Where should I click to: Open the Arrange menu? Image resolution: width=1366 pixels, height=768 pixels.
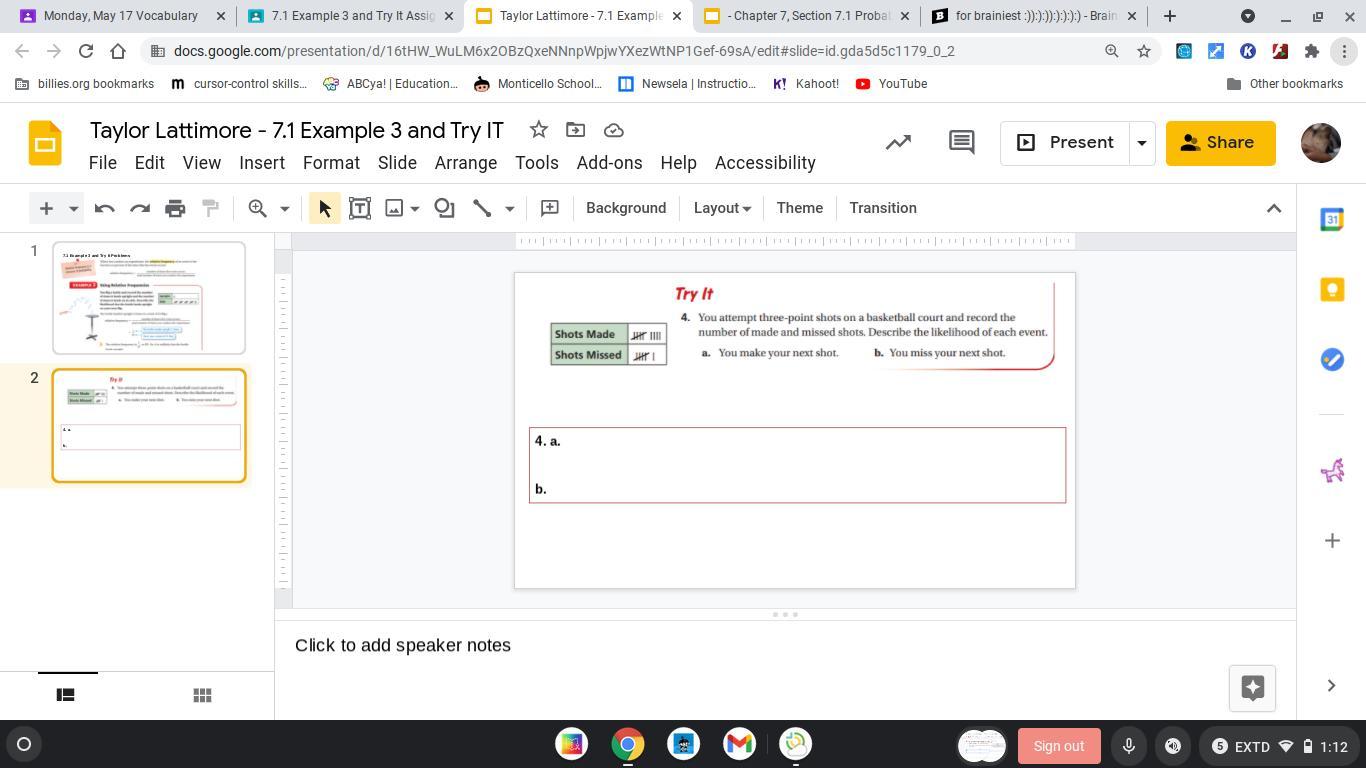coord(465,163)
